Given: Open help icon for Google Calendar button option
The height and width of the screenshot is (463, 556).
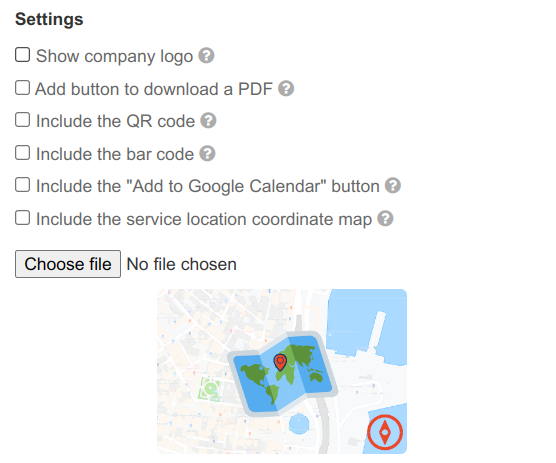Looking at the screenshot, I should pos(393,185).
